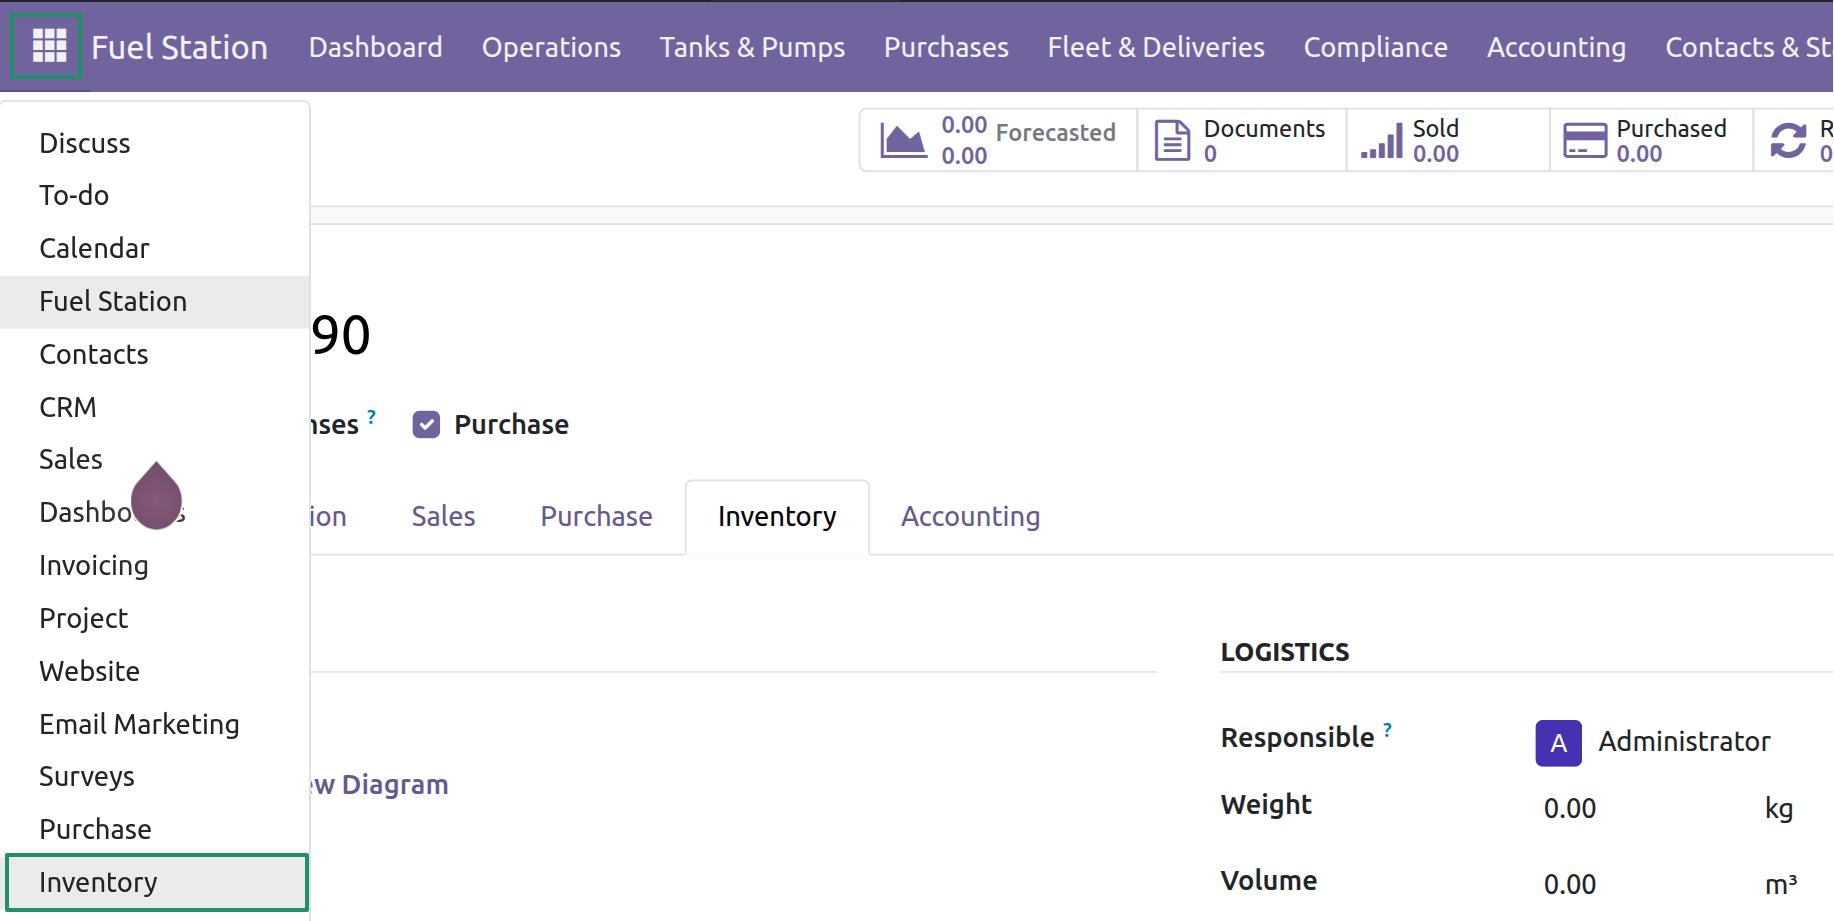Open the Responsible Administrator field

[x=1683, y=742]
